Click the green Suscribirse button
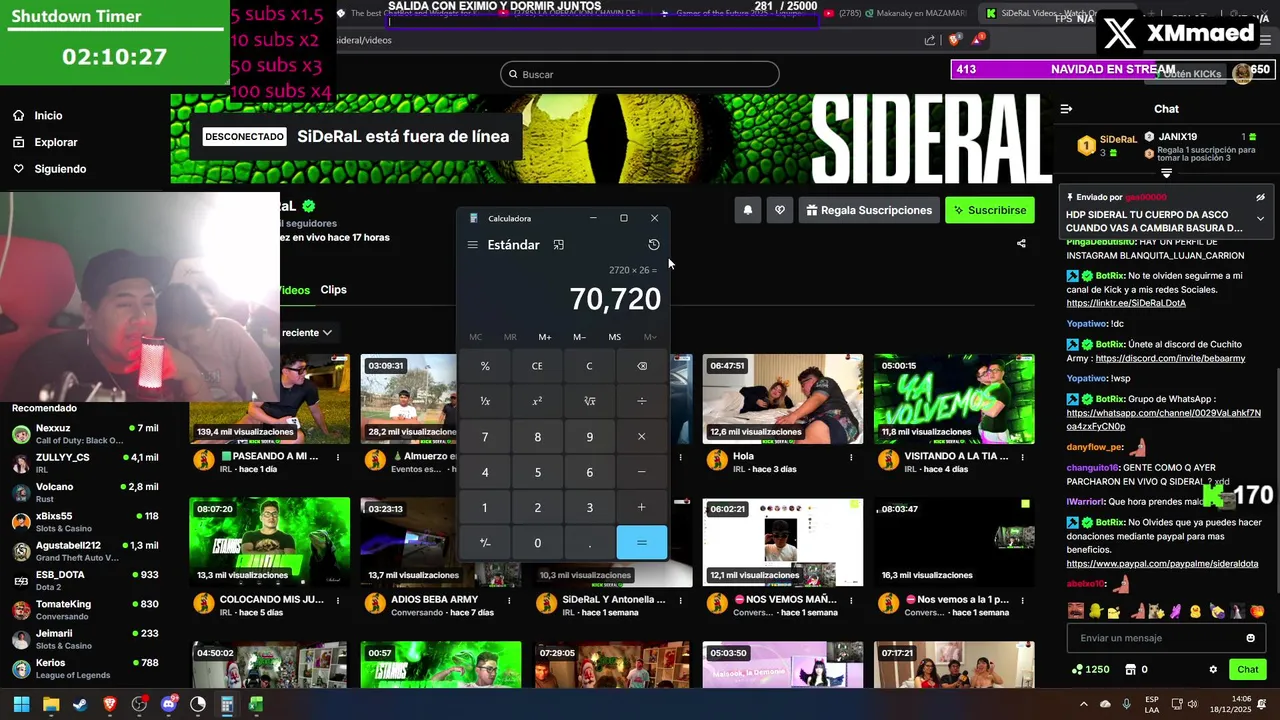Screen dimensions: 1280x720 (x=990, y=210)
